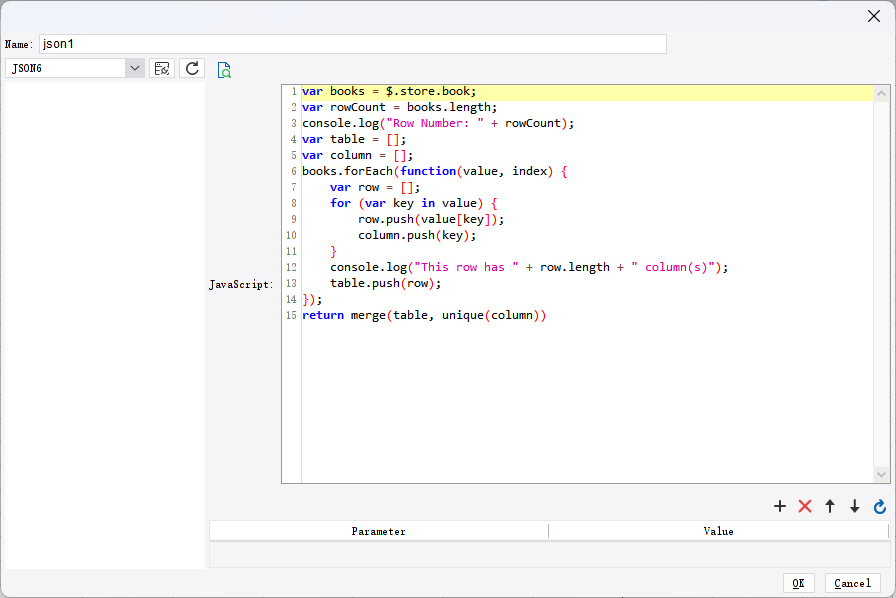Add a new parameter with the plus icon
Image resolution: width=896 pixels, height=598 pixels.
coord(780,507)
